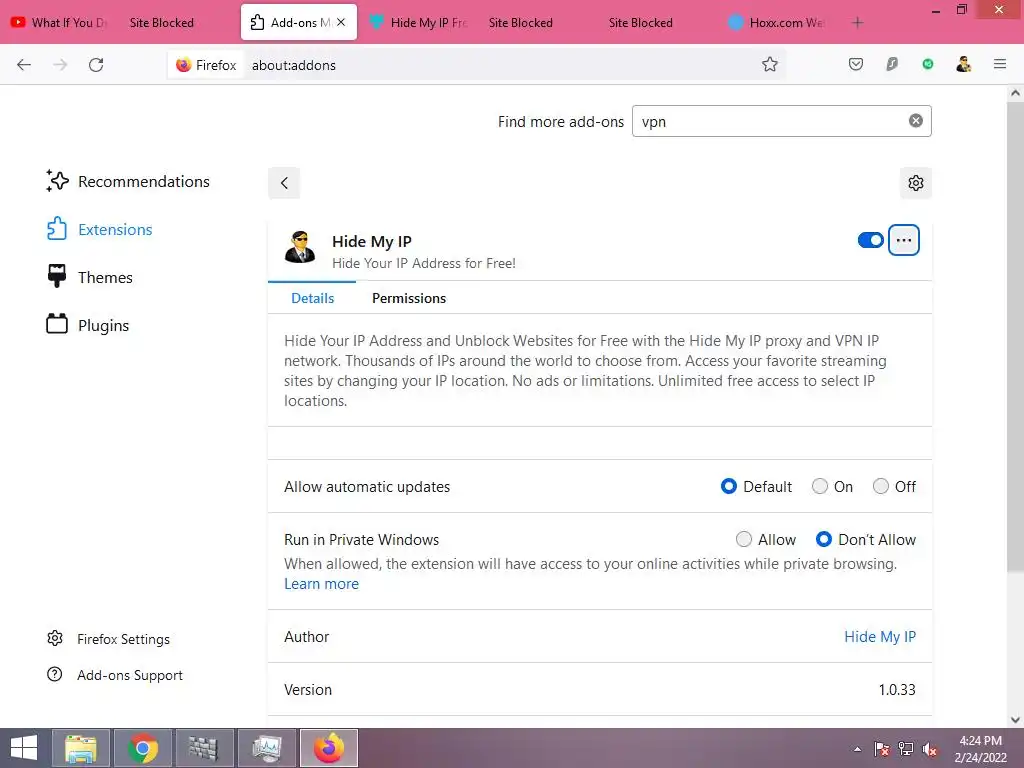This screenshot has height=768, width=1024.
Task: Switch to the first Site Blocked tab
Action: coord(161,22)
